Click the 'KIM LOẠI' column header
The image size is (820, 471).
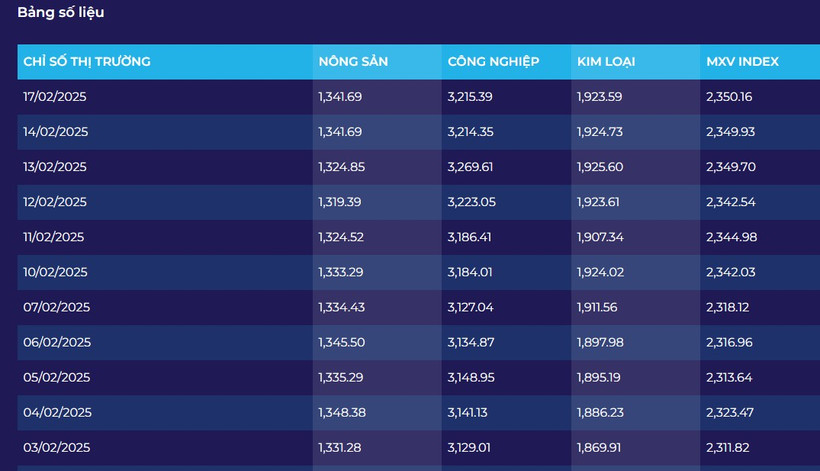pyautogui.click(x=606, y=62)
